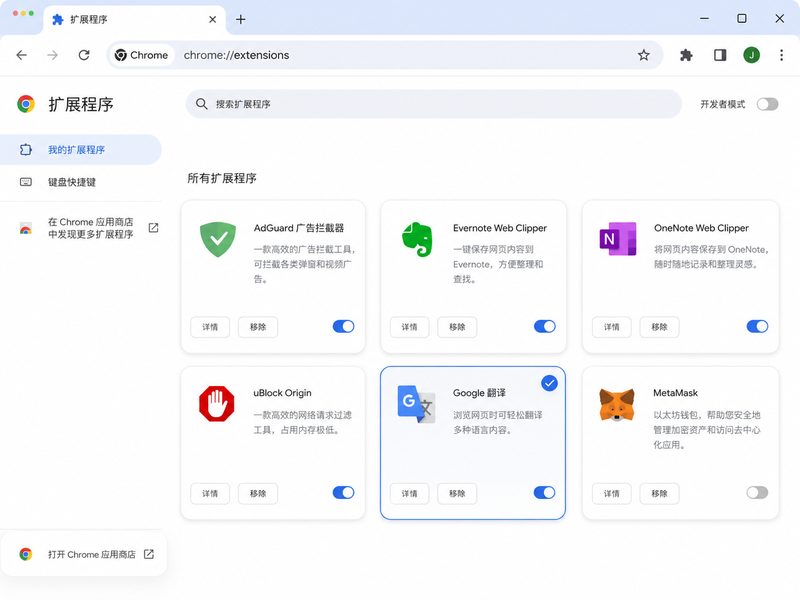
Task: Click the Chrome site info chip
Action: pos(141,55)
